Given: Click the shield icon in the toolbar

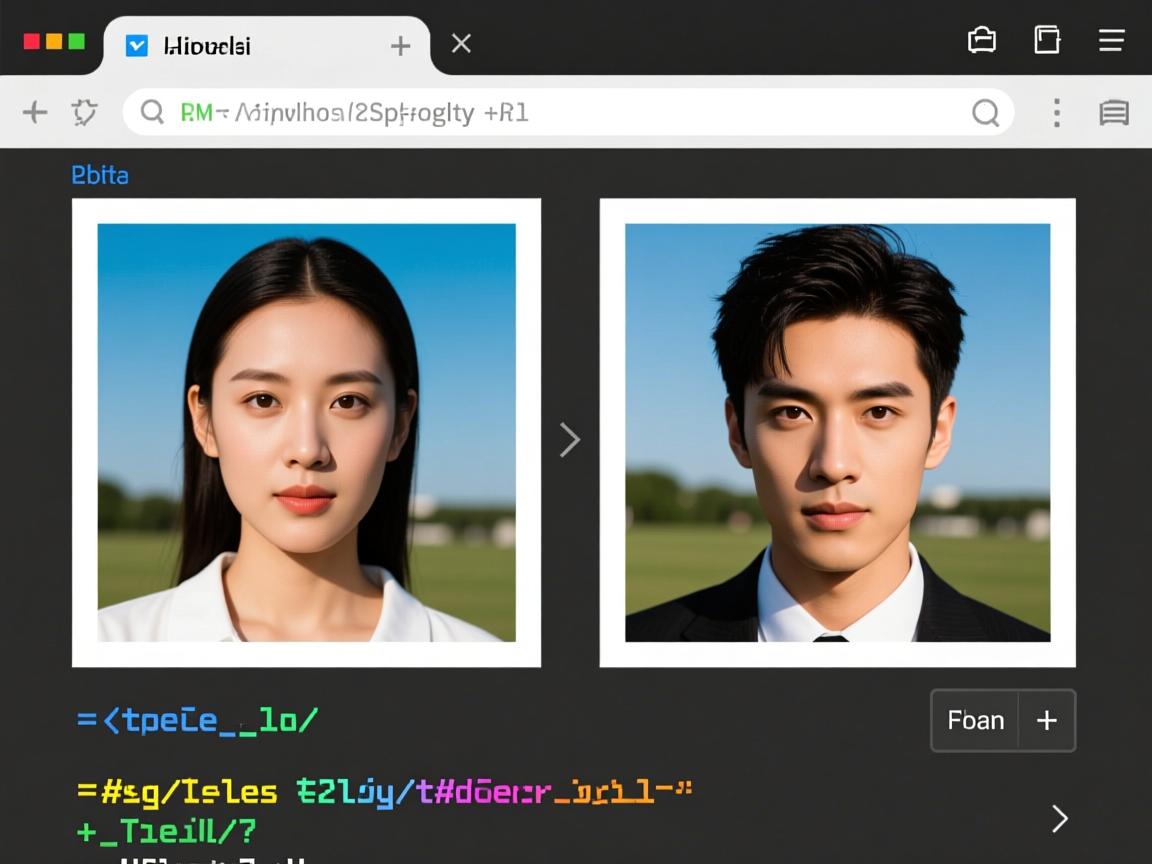Looking at the screenshot, I should tap(85, 112).
